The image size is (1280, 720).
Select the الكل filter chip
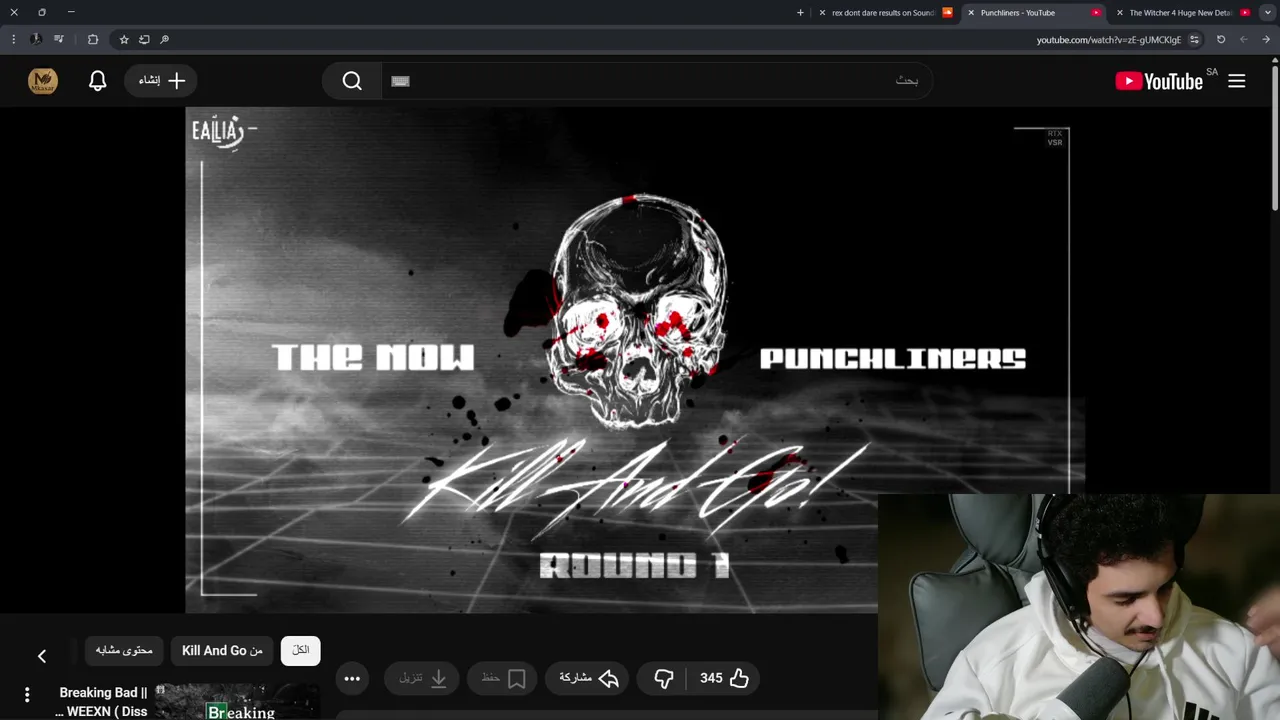(301, 650)
